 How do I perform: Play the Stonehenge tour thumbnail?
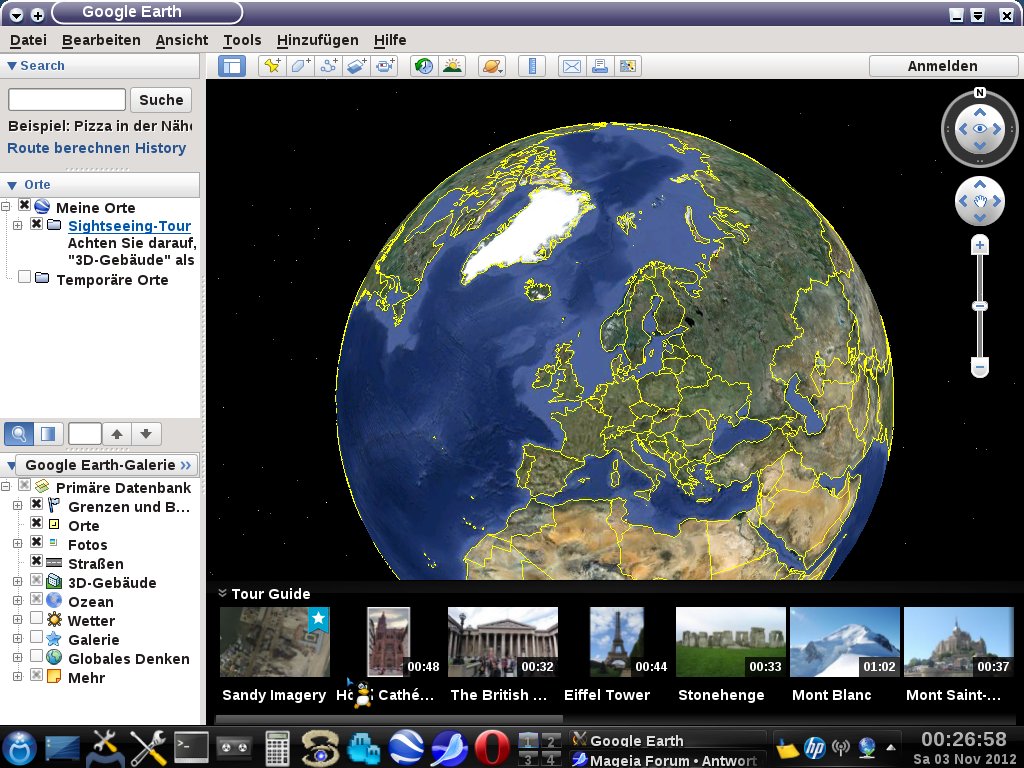(729, 642)
